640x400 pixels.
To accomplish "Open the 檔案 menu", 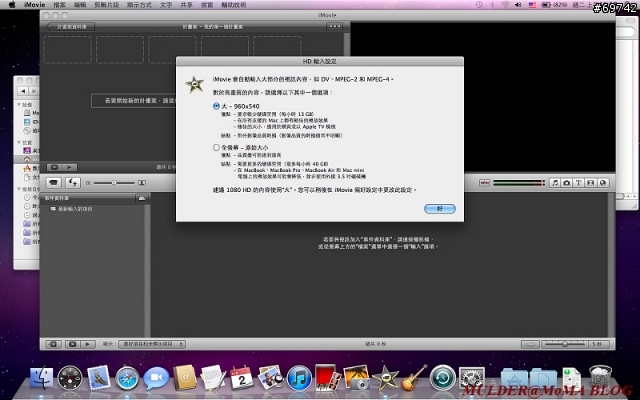I will coord(60,5).
